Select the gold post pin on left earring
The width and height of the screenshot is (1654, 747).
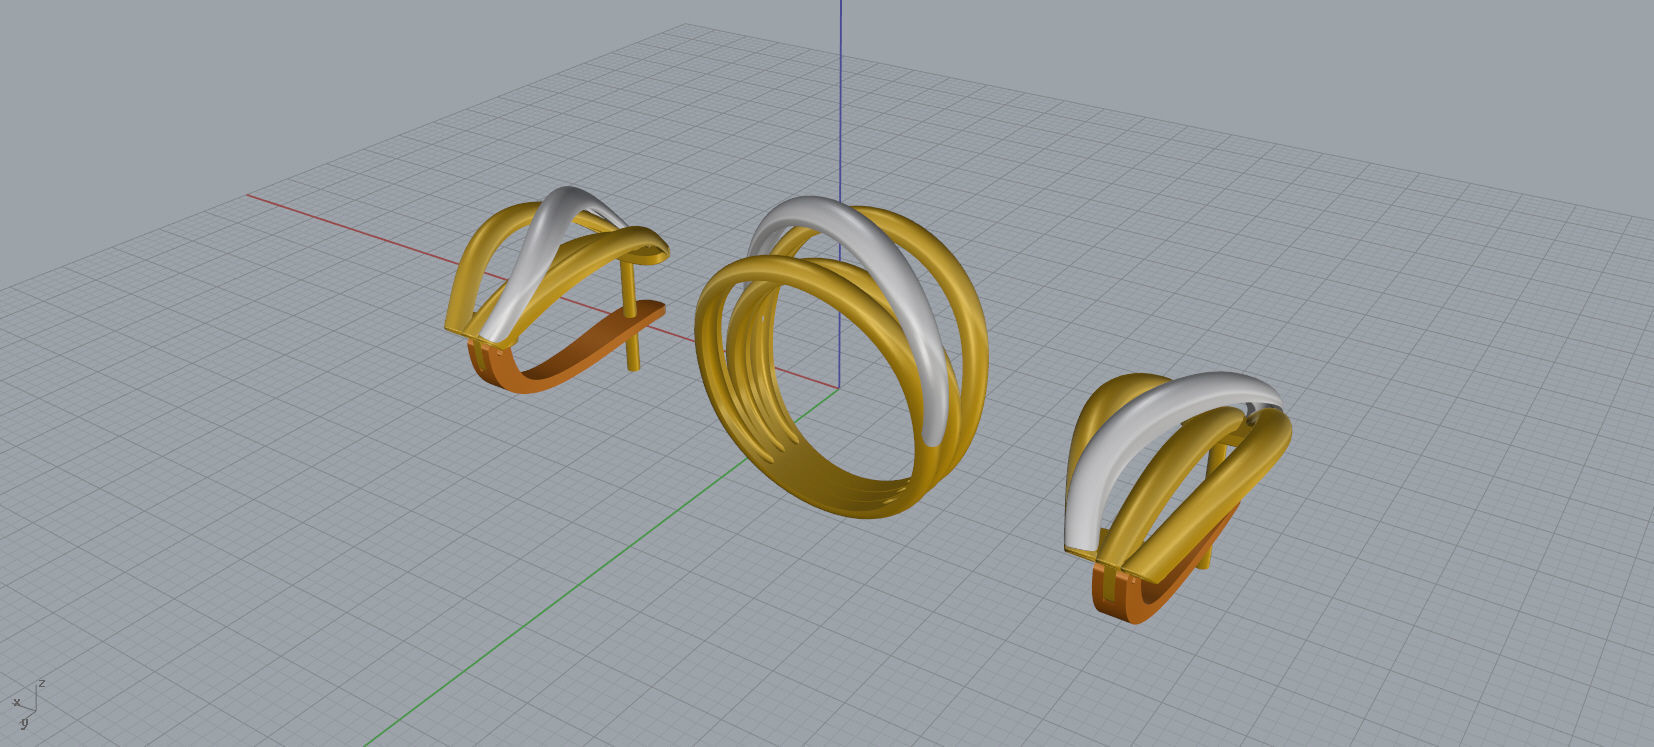[632, 315]
